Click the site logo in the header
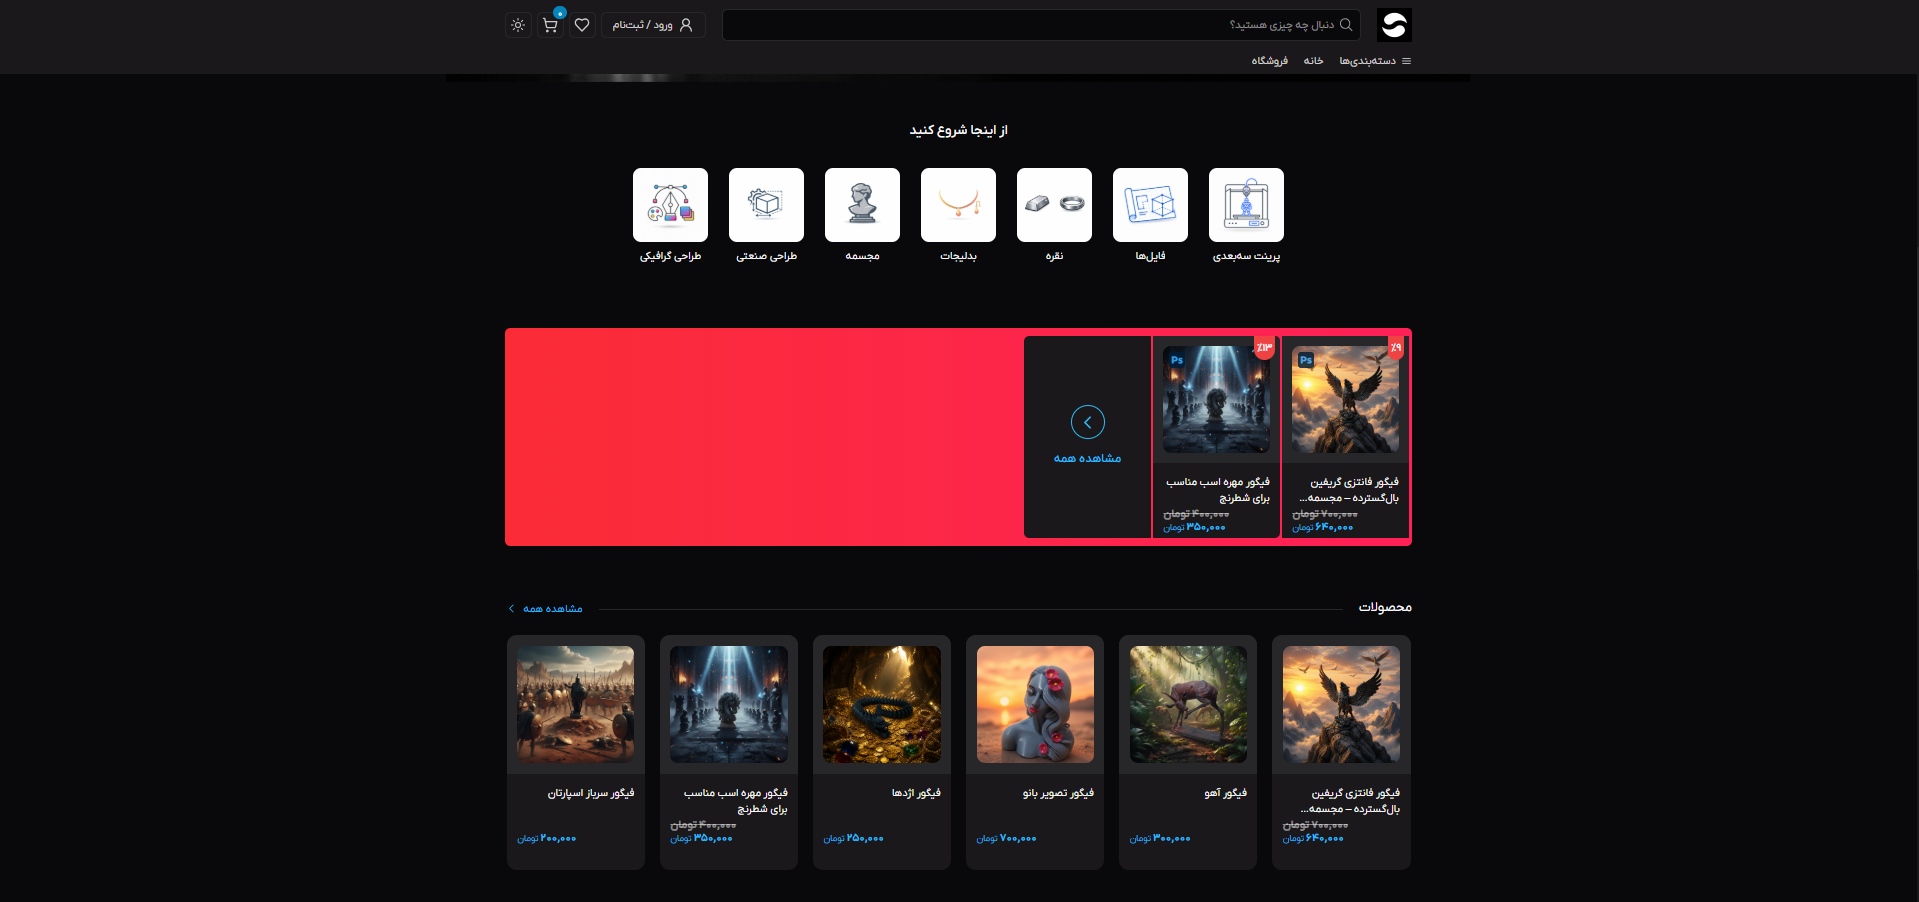The height and width of the screenshot is (902, 1919). [1394, 25]
